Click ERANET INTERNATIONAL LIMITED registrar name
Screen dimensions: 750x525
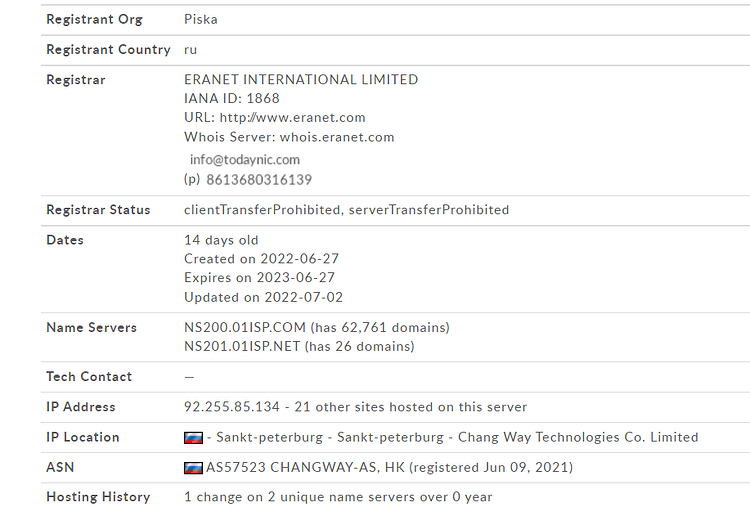pos(301,79)
